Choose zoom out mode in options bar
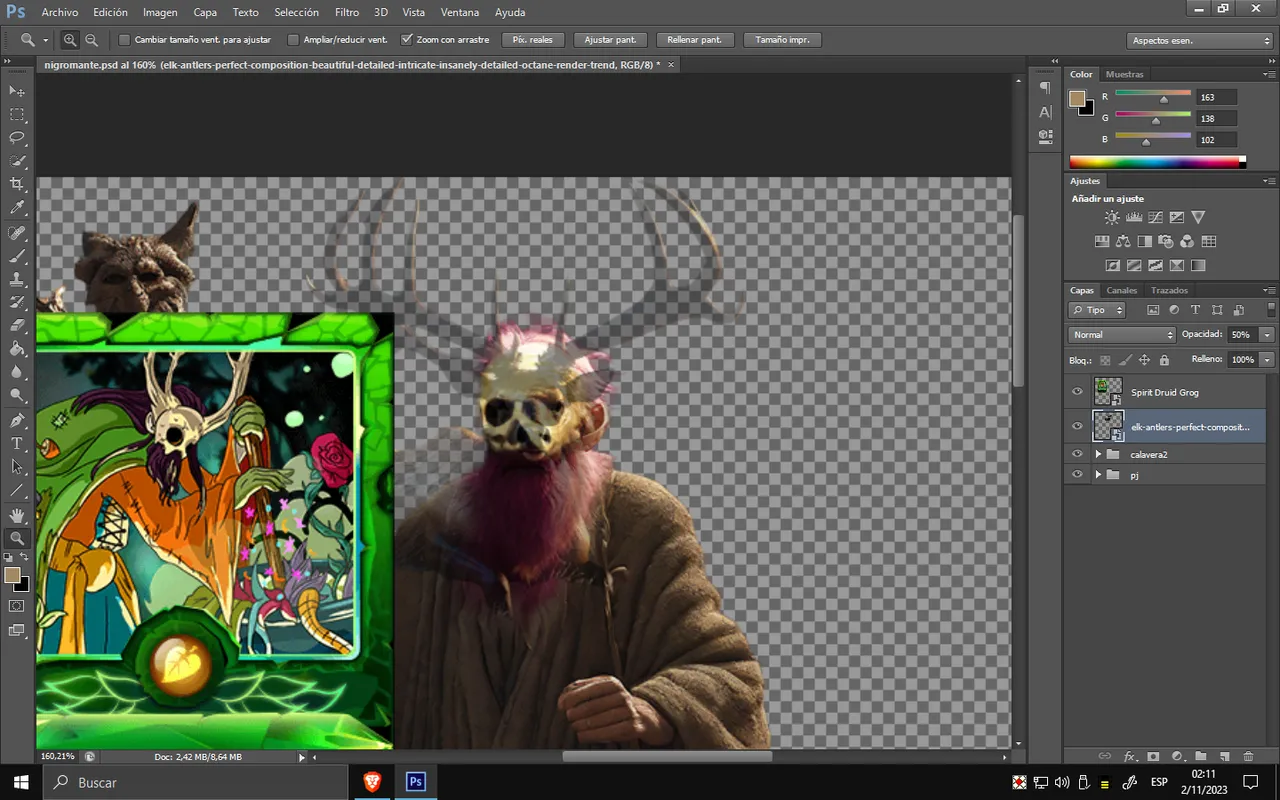Image resolution: width=1280 pixels, height=800 pixels. 91,40
